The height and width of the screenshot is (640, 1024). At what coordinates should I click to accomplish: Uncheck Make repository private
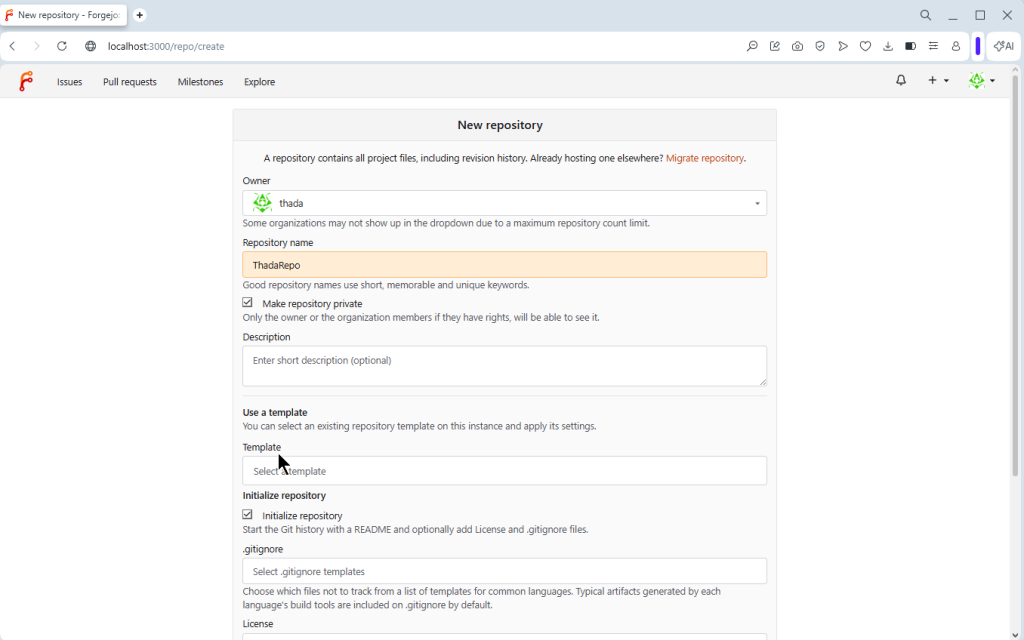tap(248, 303)
